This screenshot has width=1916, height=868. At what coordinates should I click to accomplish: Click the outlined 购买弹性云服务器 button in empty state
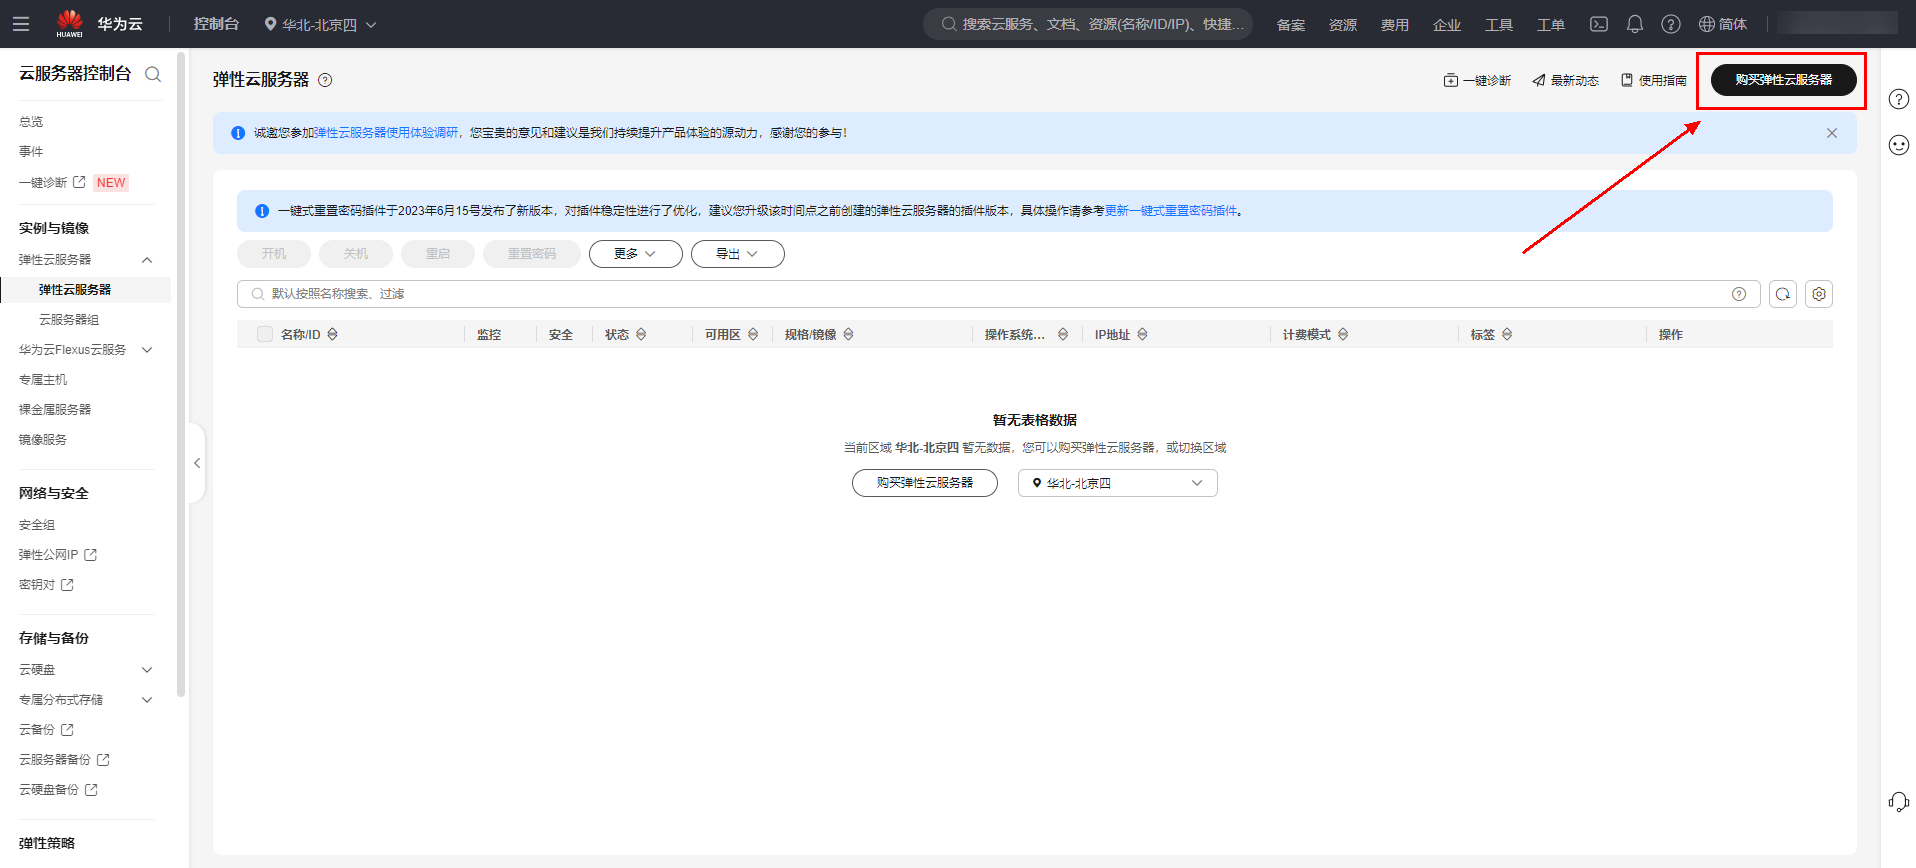925,483
